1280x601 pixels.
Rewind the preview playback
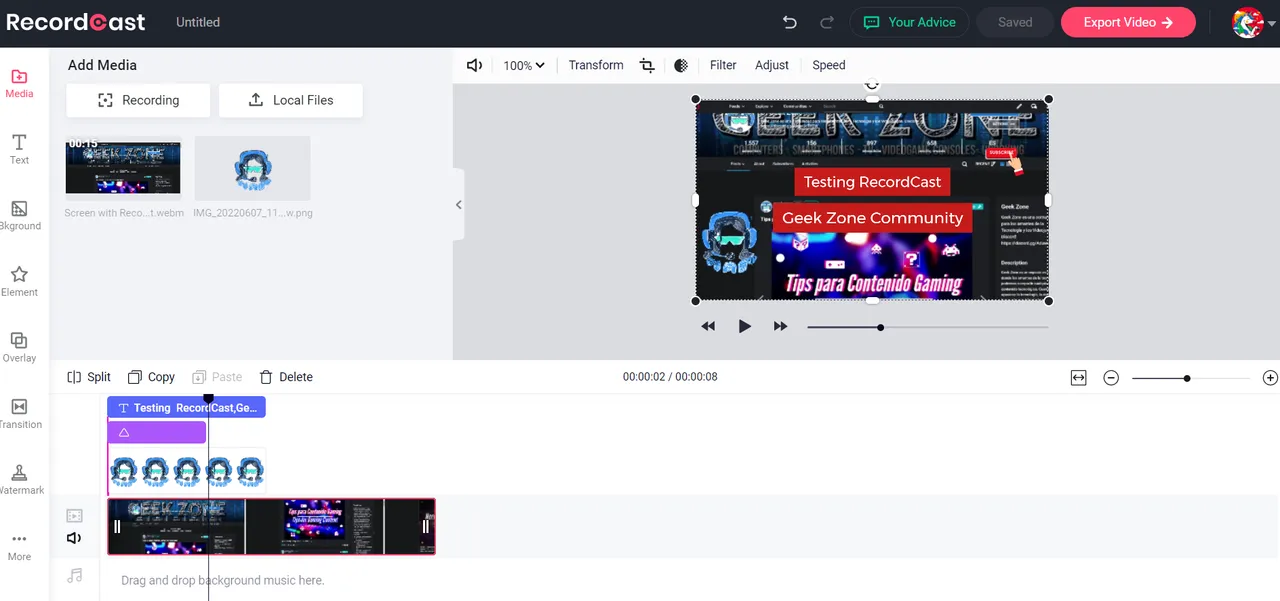click(708, 326)
